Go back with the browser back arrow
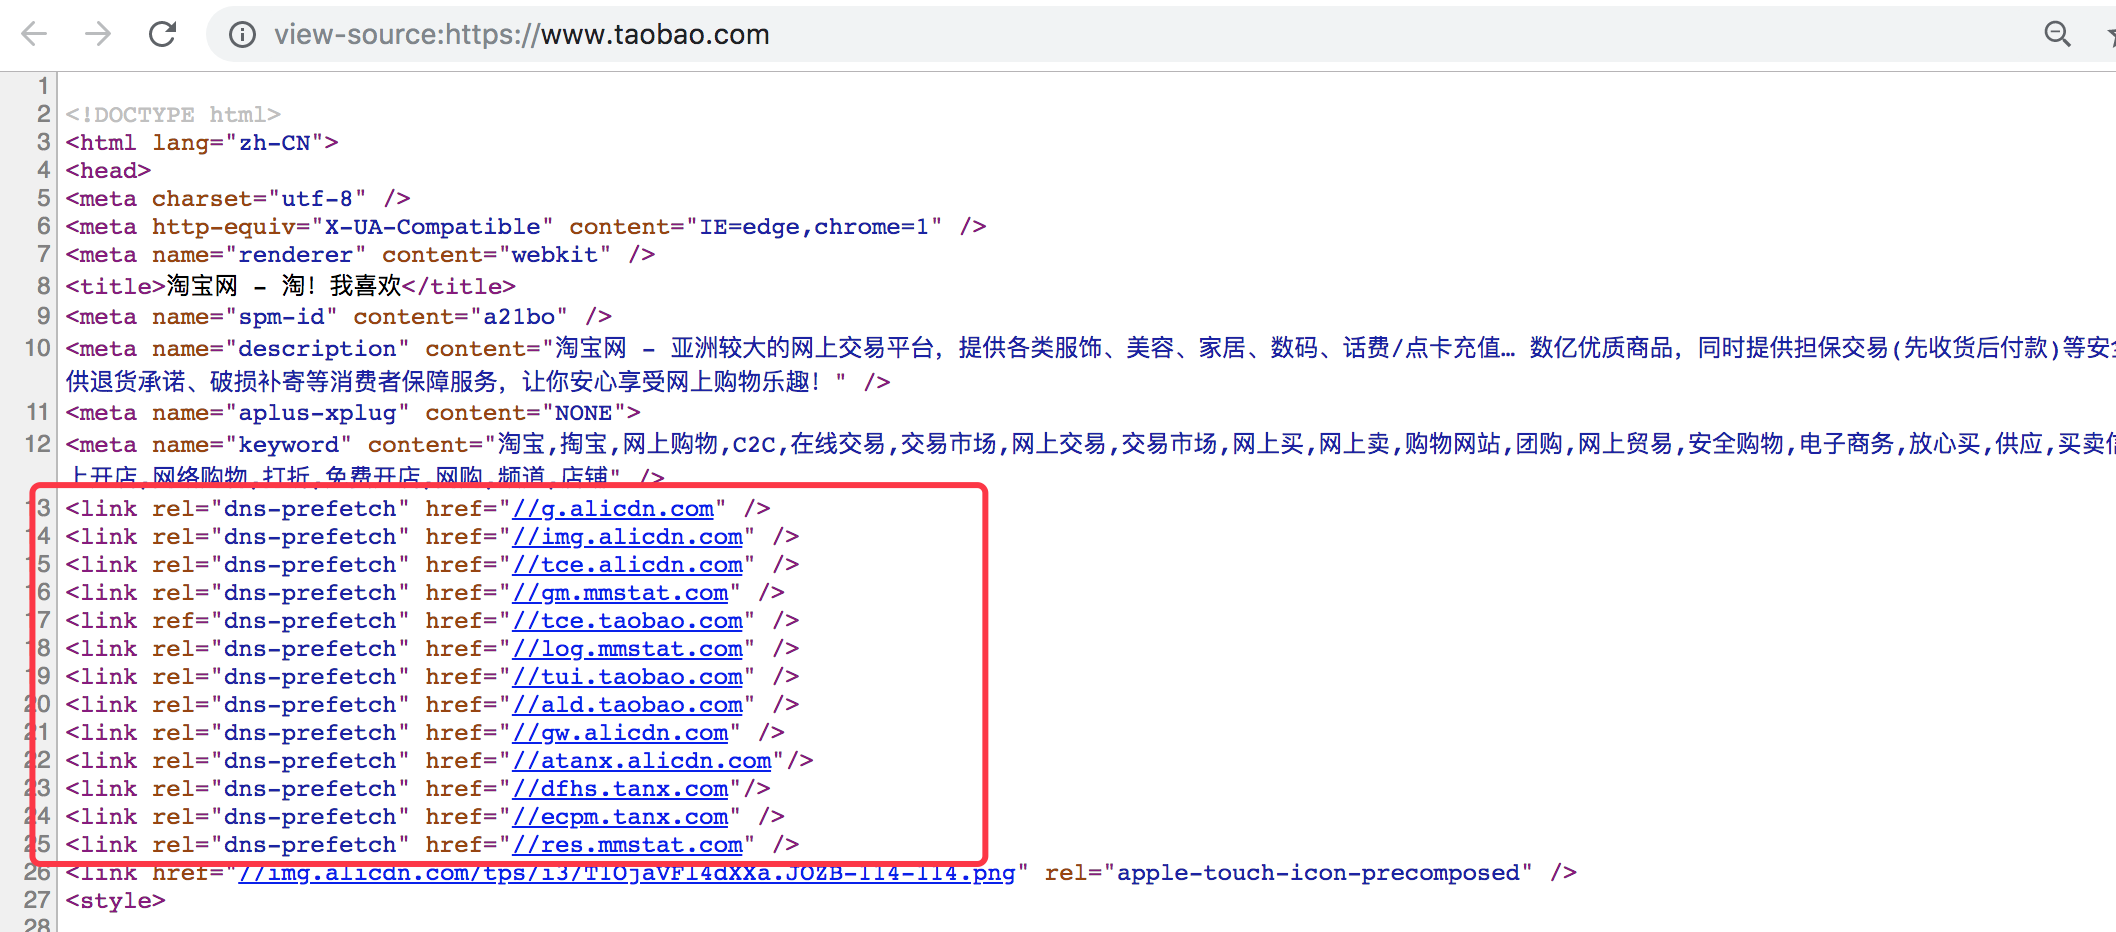 [34, 35]
